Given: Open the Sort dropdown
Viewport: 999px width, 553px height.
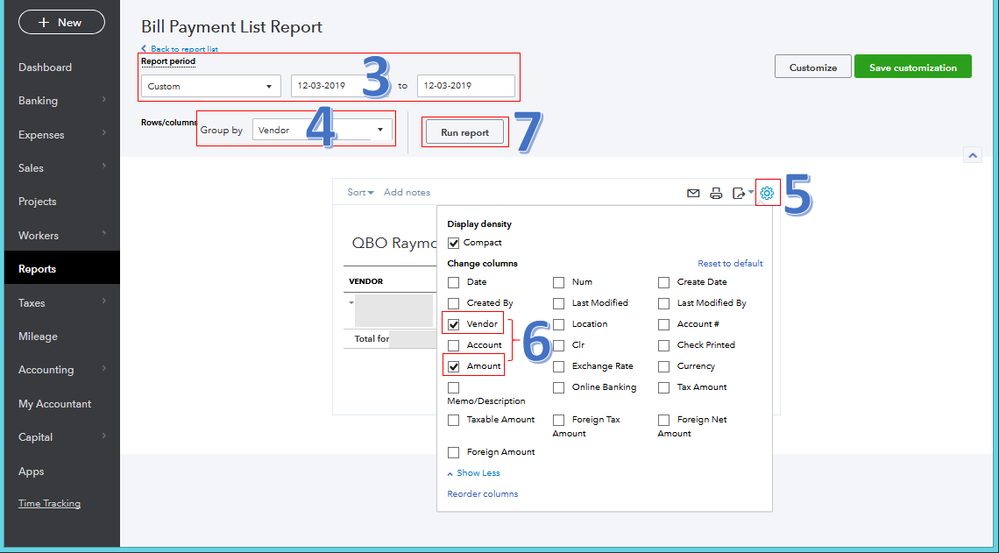Looking at the screenshot, I should (361, 192).
